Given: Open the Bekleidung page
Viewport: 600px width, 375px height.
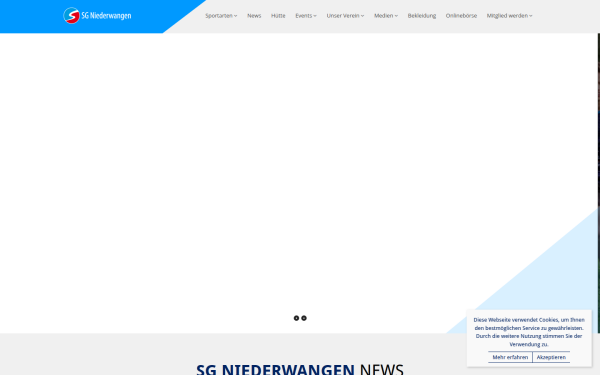Looking at the screenshot, I should click(x=422, y=16).
